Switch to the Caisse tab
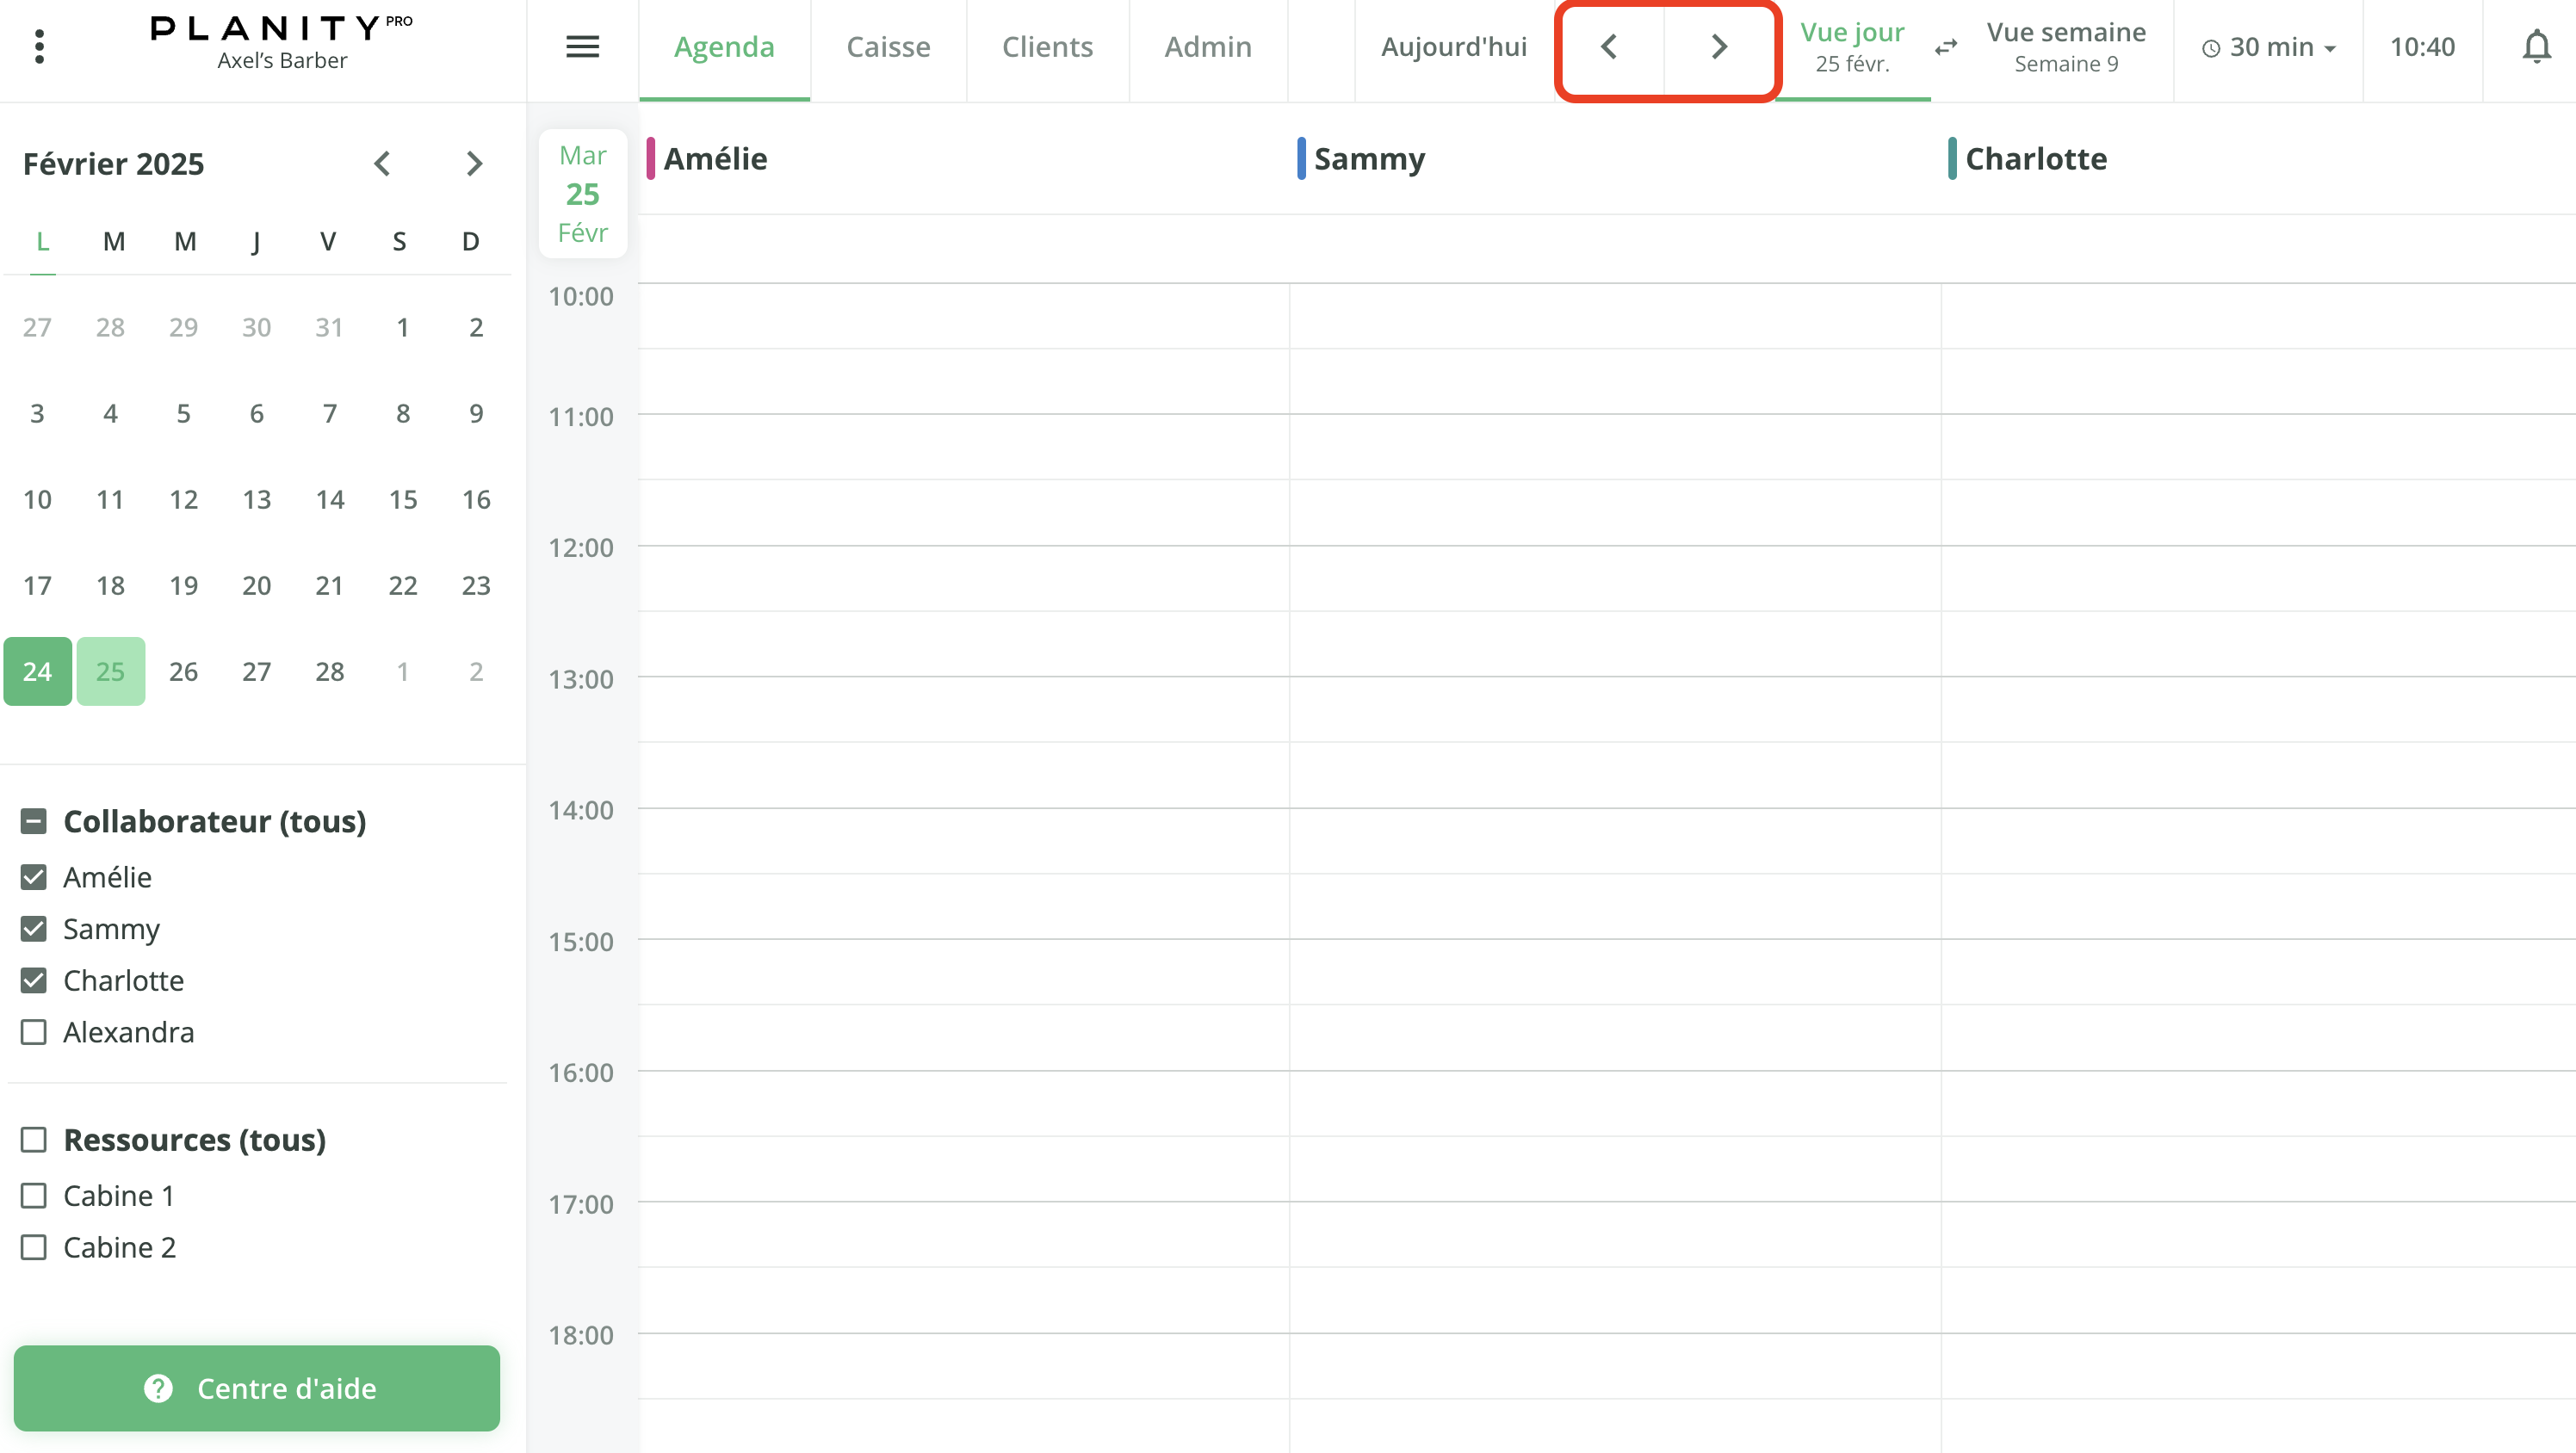 pos(888,47)
